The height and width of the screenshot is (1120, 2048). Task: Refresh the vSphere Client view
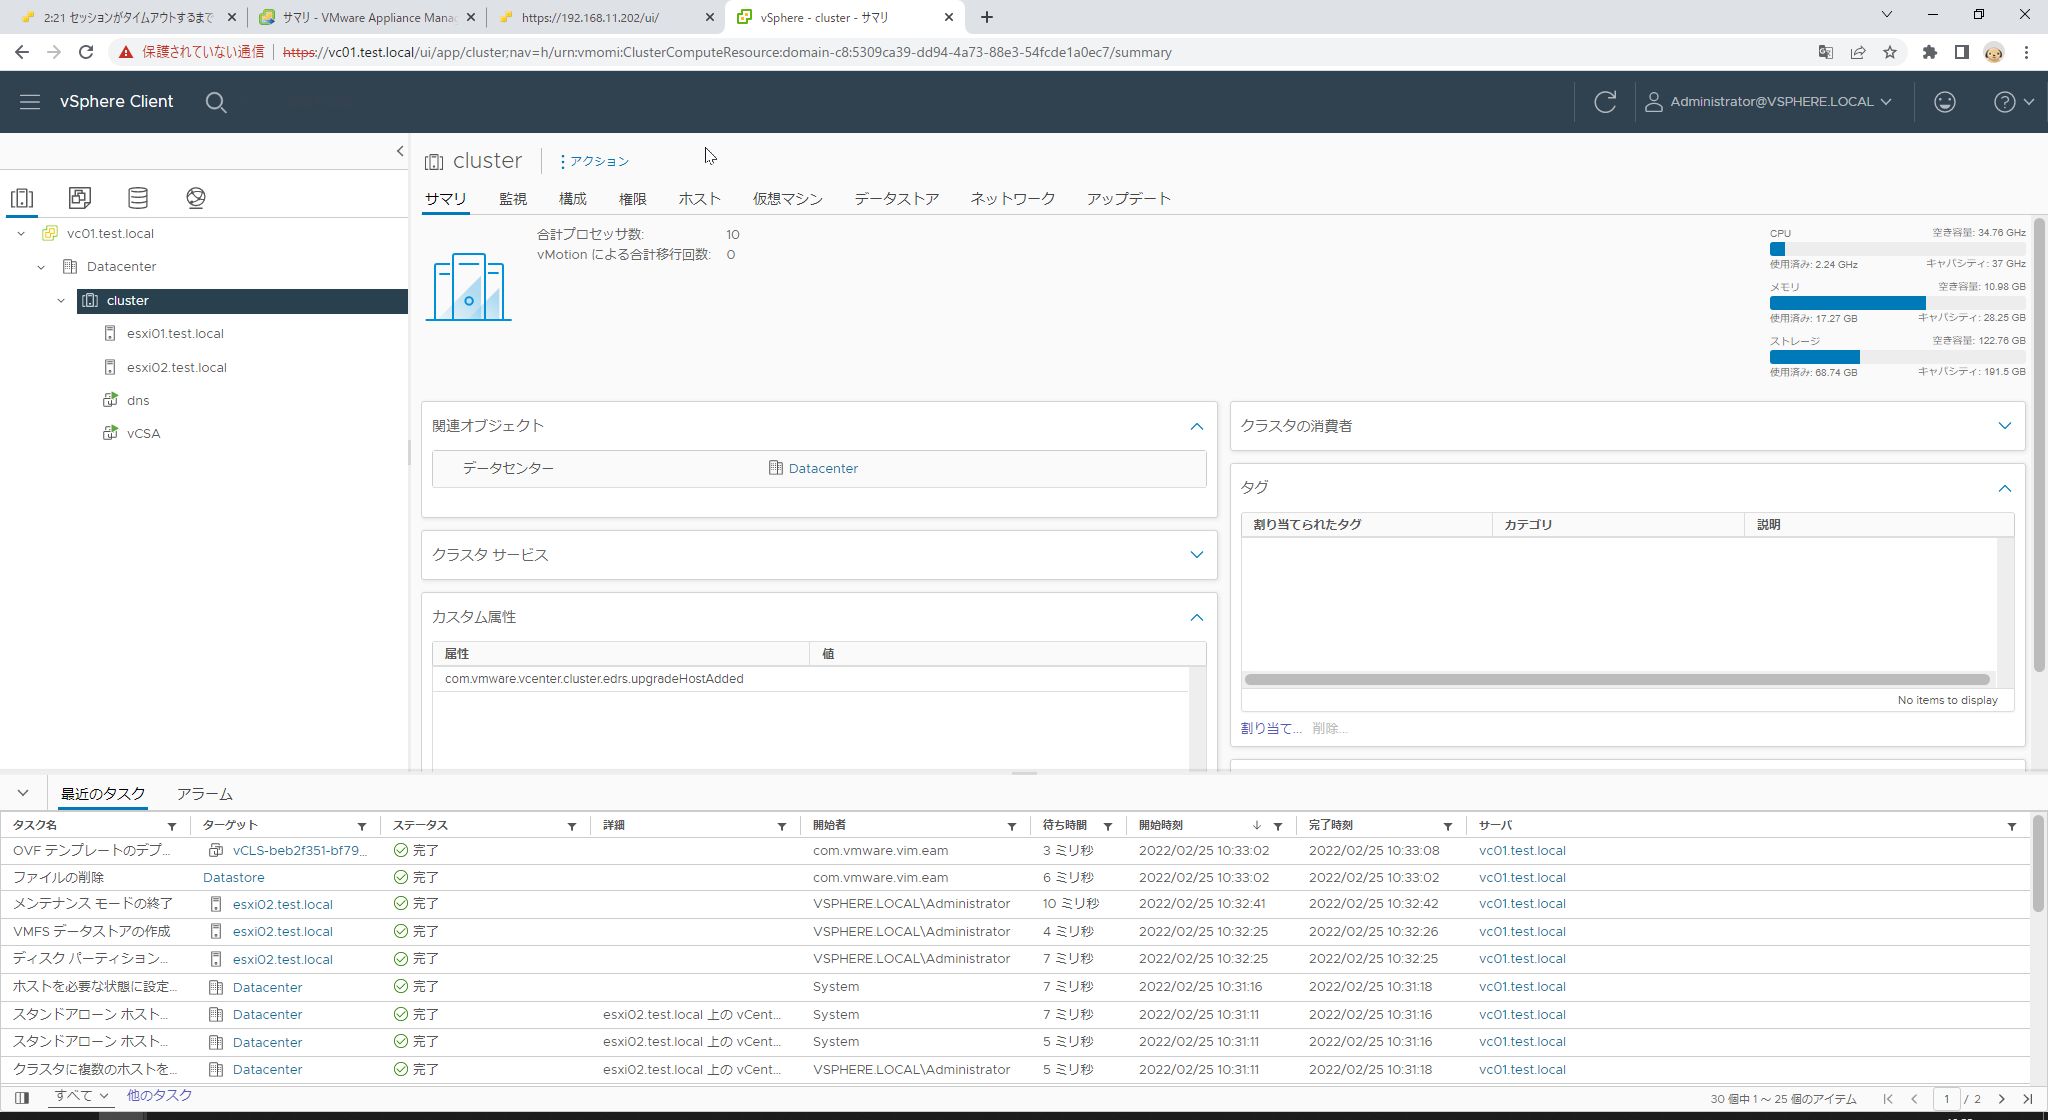pos(1605,102)
